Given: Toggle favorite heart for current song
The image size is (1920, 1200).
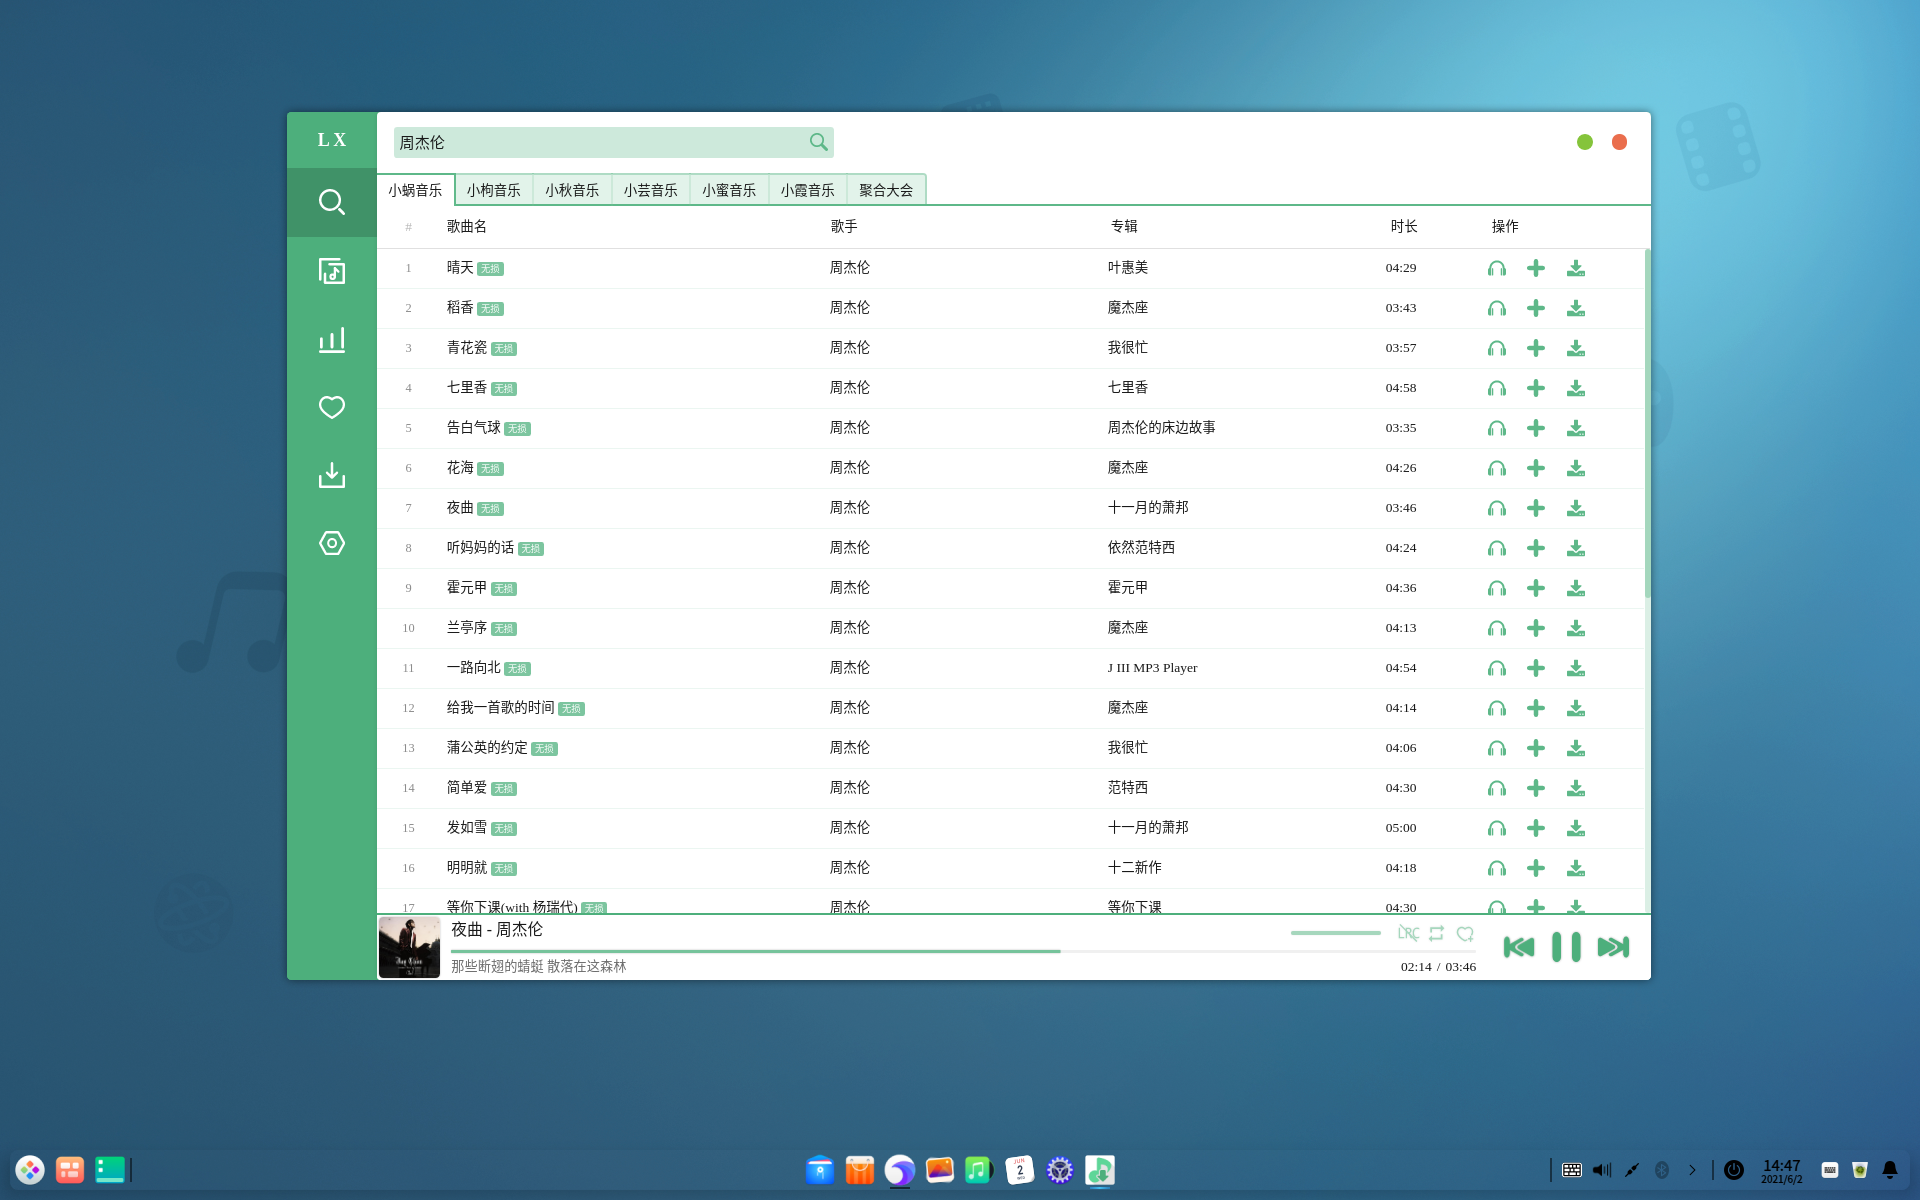Looking at the screenshot, I should pyautogui.click(x=1465, y=933).
